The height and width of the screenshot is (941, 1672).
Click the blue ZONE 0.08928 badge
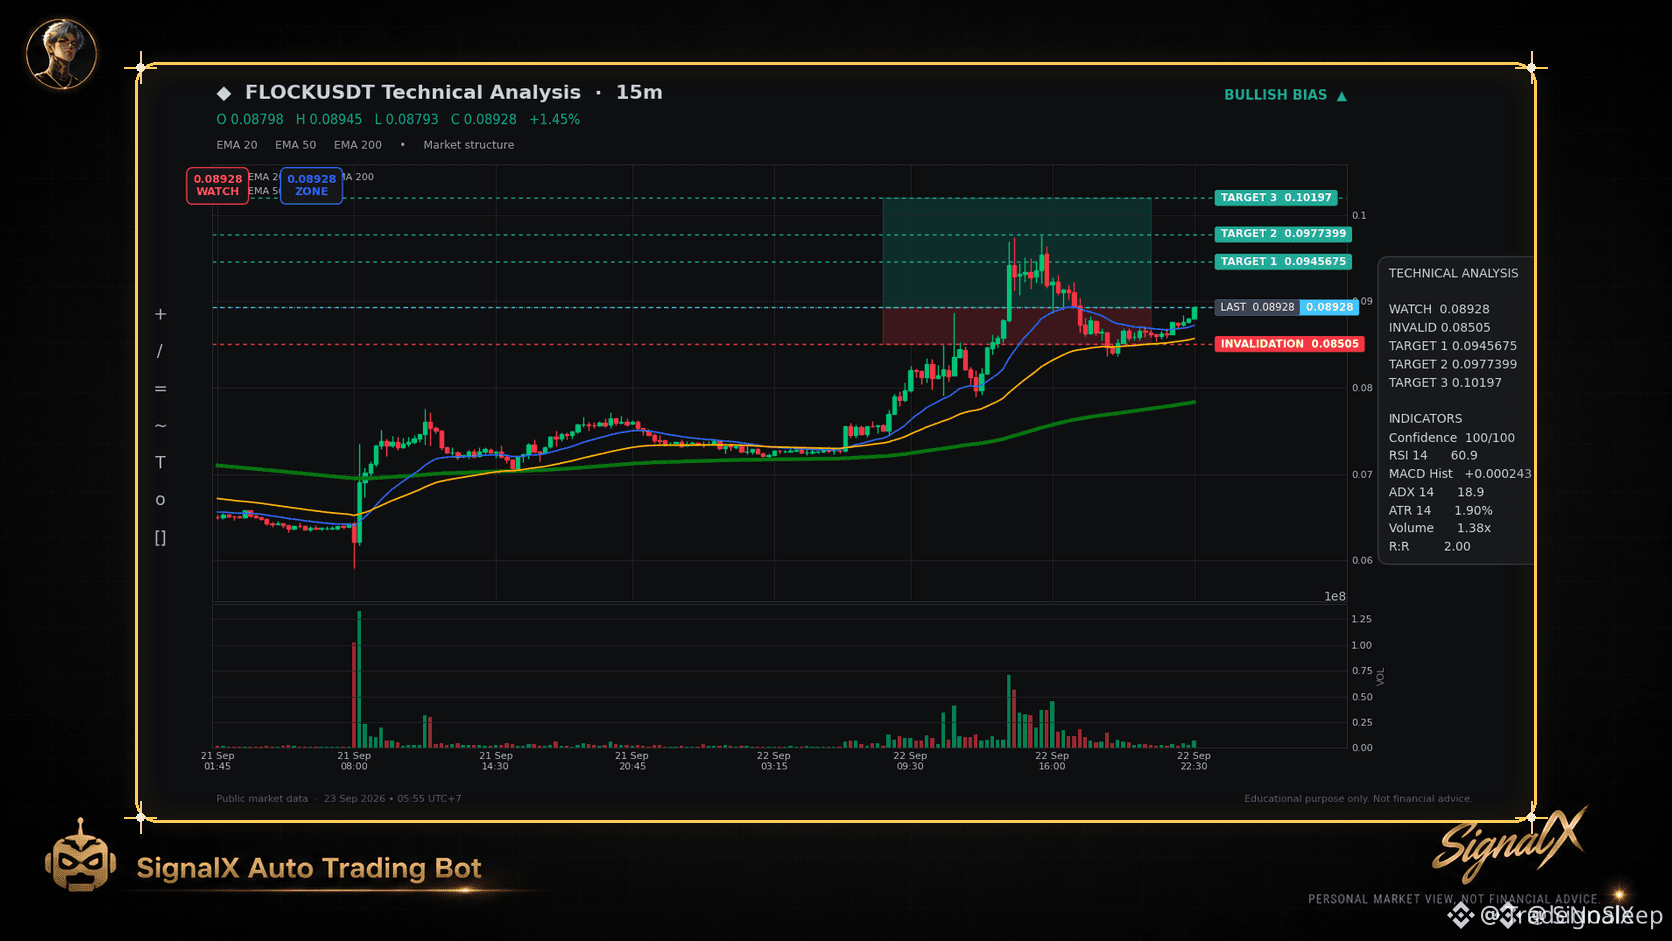(311, 185)
